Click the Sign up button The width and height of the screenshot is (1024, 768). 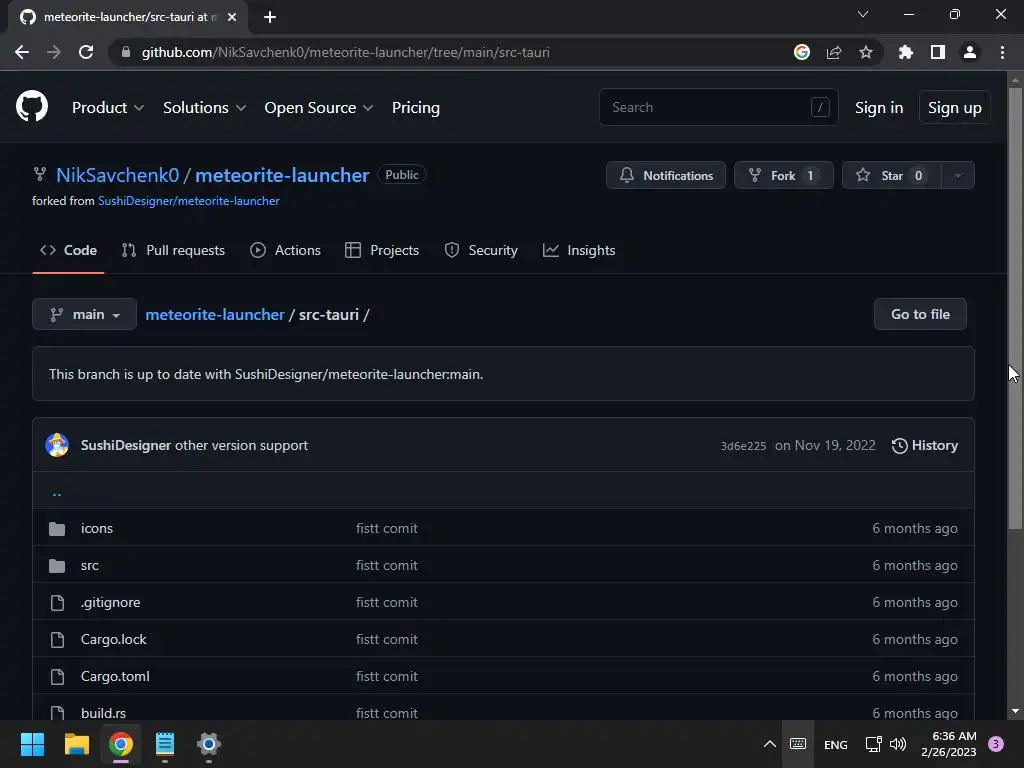point(955,107)
